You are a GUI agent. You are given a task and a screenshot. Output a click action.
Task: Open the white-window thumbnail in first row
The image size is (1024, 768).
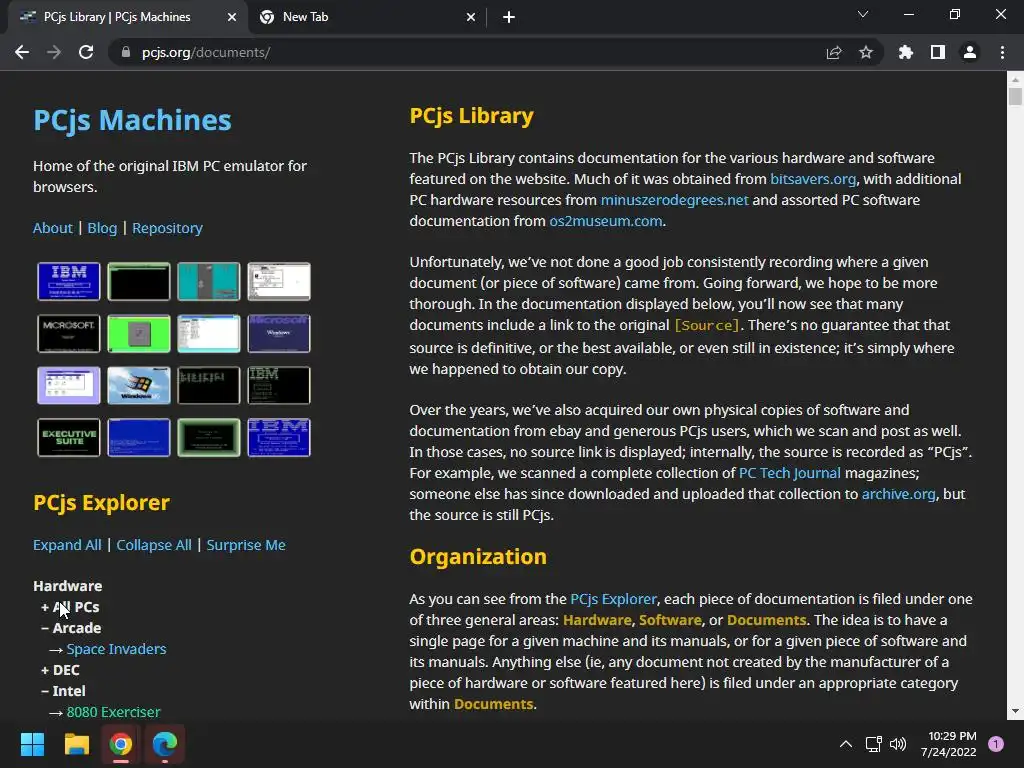click(279, 281)
